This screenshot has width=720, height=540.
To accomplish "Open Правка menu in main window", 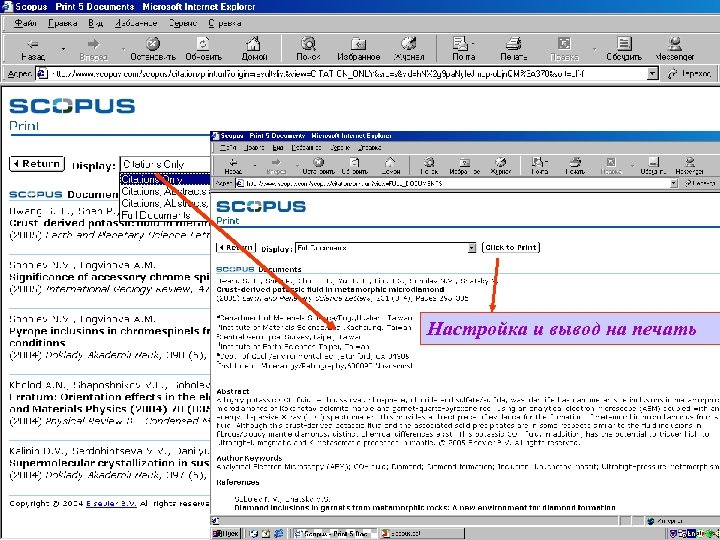I will coord(62,23).
